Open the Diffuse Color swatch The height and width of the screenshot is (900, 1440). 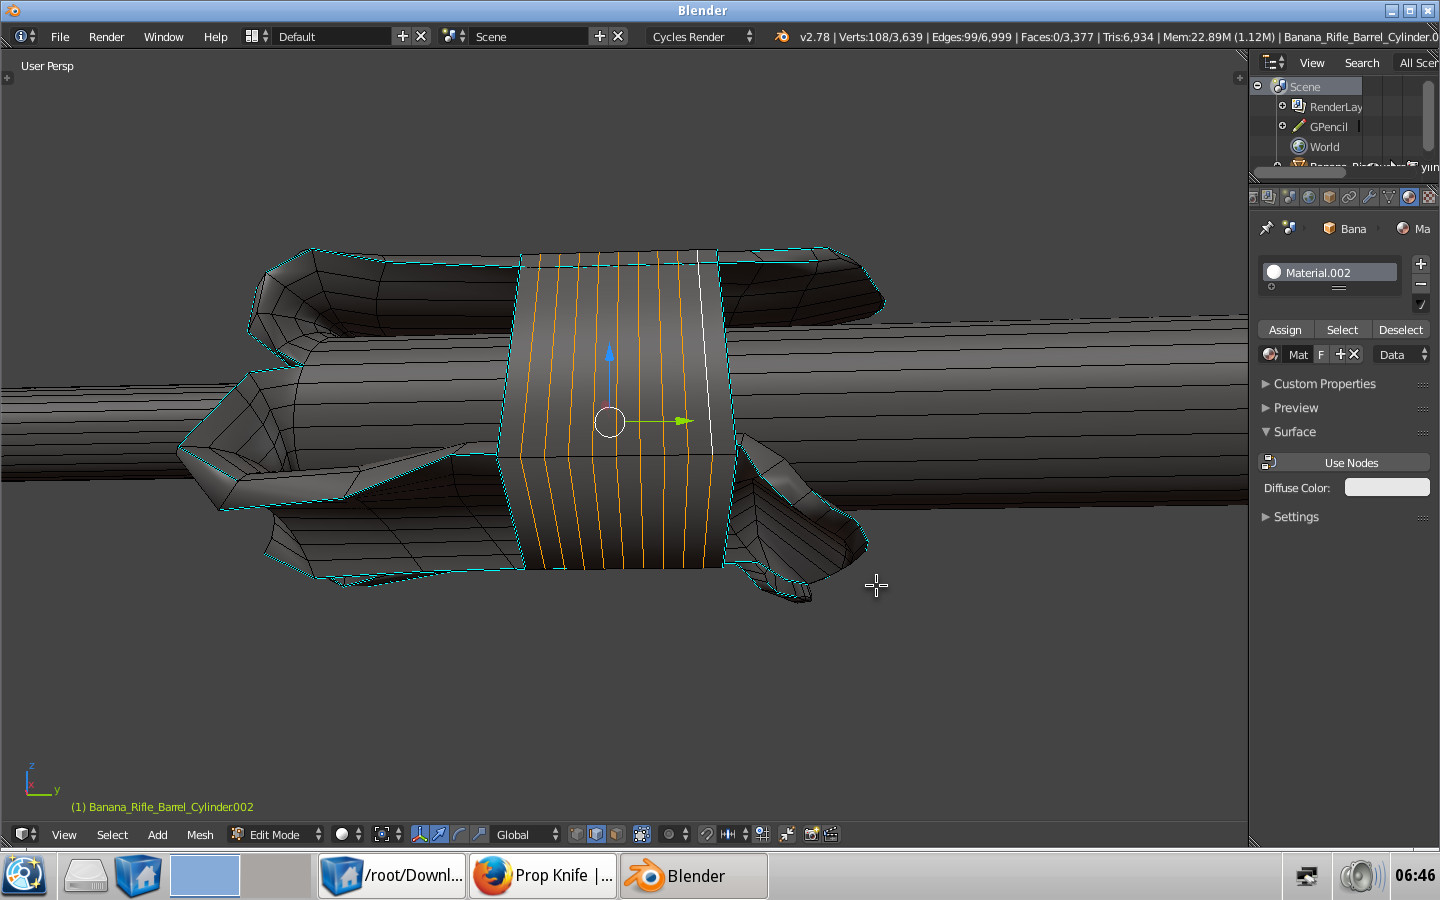click(x=1387, y=487)
